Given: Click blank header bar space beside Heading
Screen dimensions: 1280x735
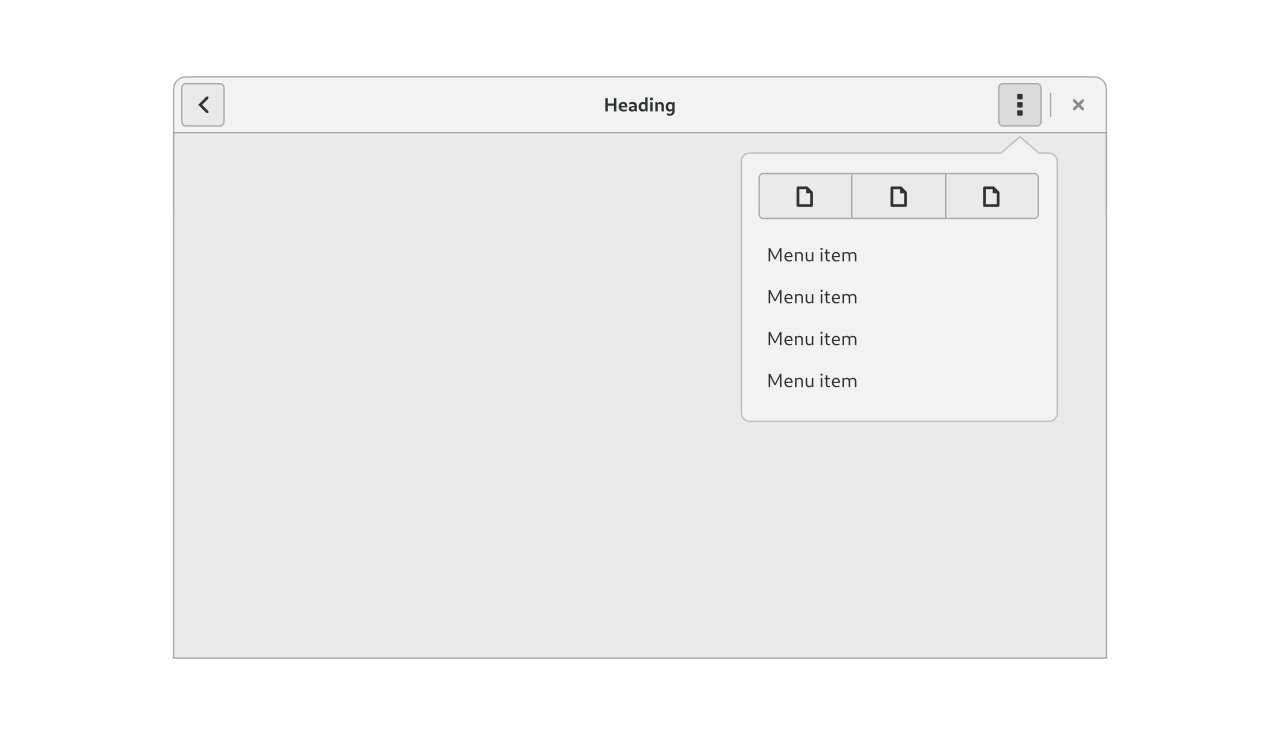Looking at the screenshot, I should [400, 105].
